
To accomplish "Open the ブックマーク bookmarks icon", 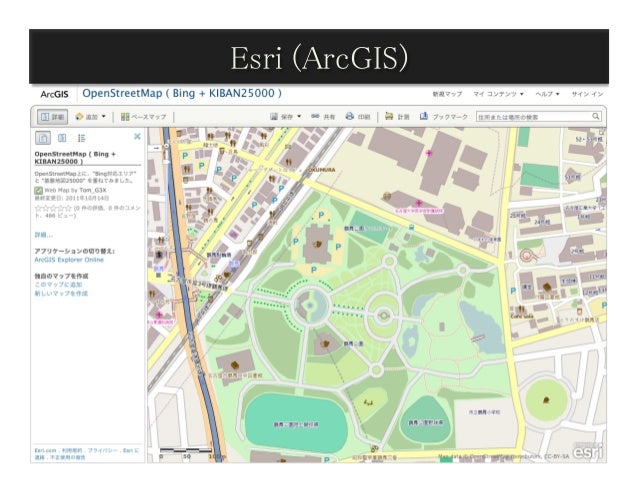I will (x=424, y=116).
